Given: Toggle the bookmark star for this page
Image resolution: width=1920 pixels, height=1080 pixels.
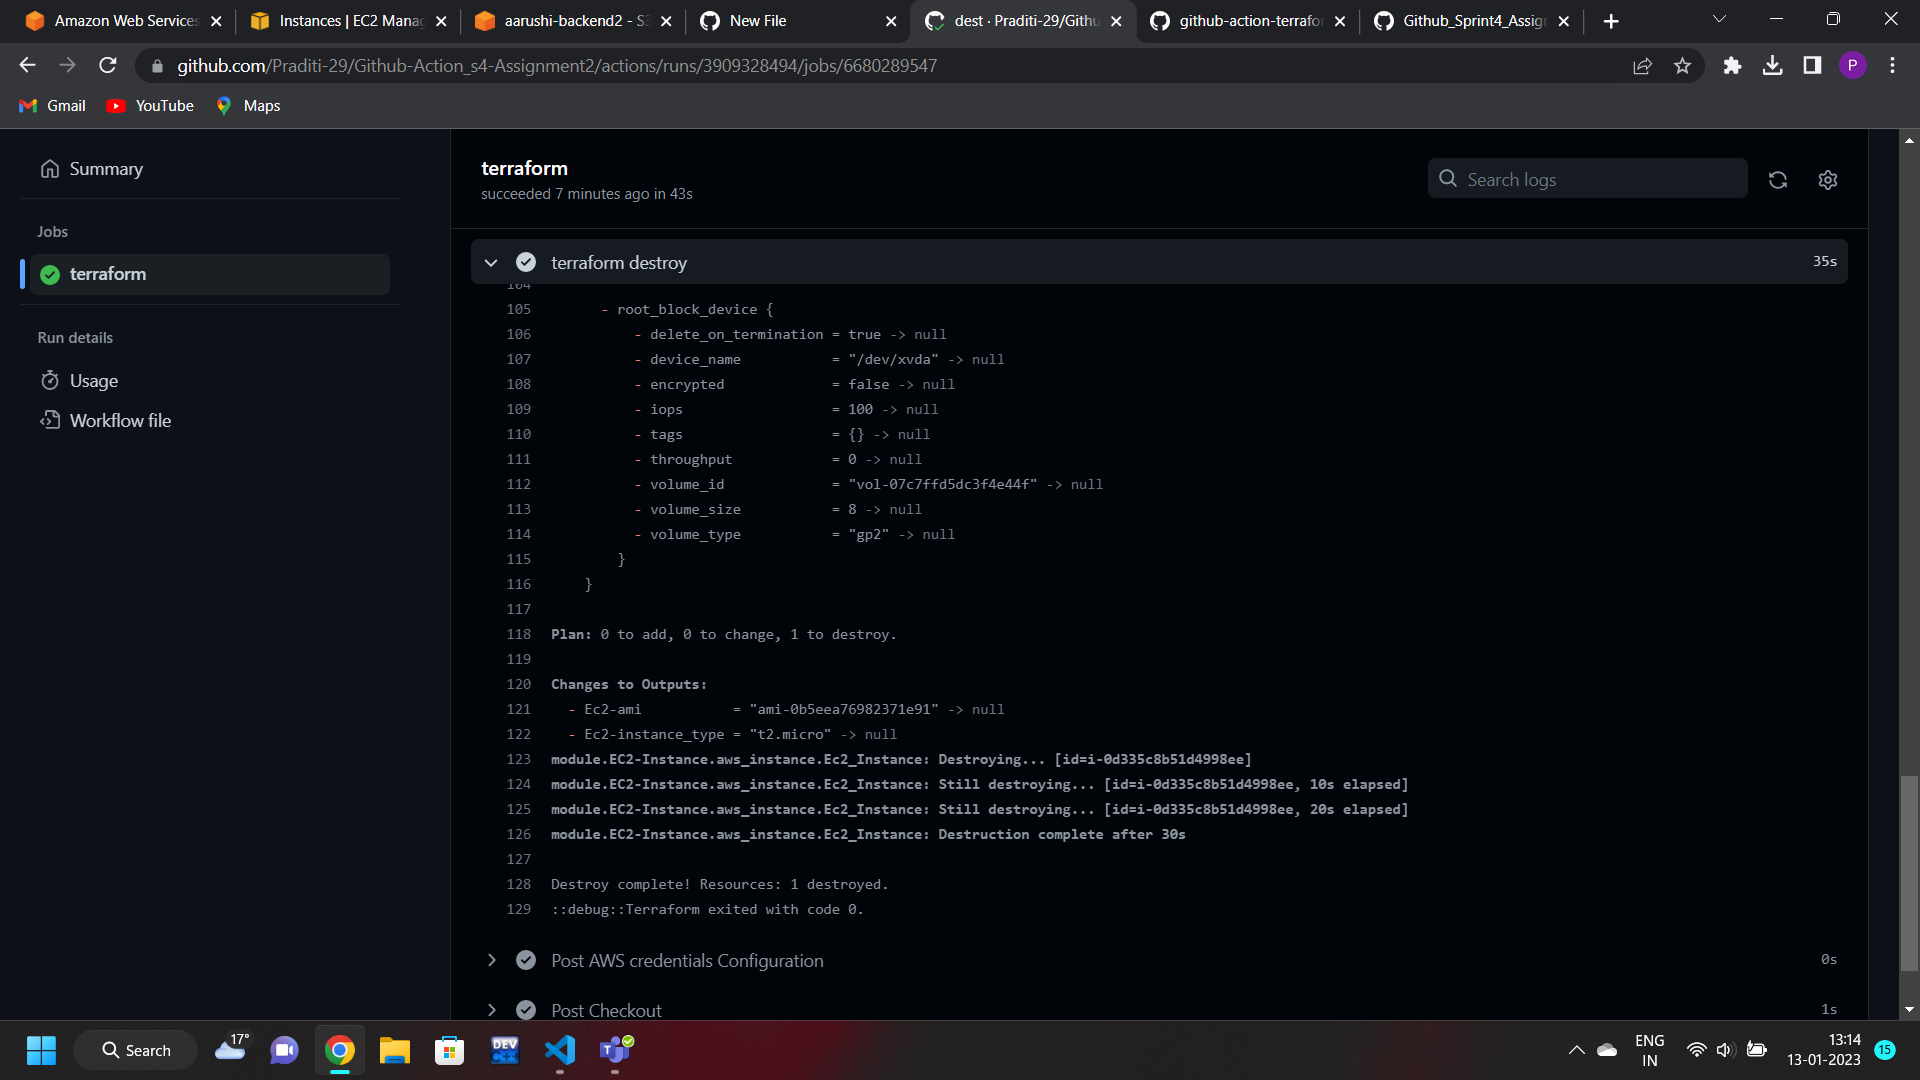Looking at the screenshot, I should [x=1683, y=65].
